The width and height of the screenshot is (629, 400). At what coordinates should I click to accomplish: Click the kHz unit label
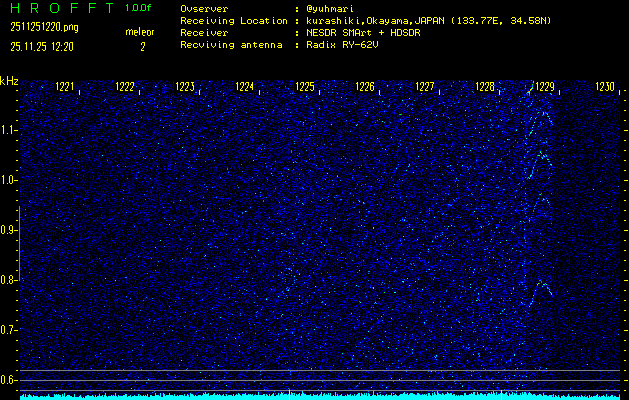click(x=9, y=81)
